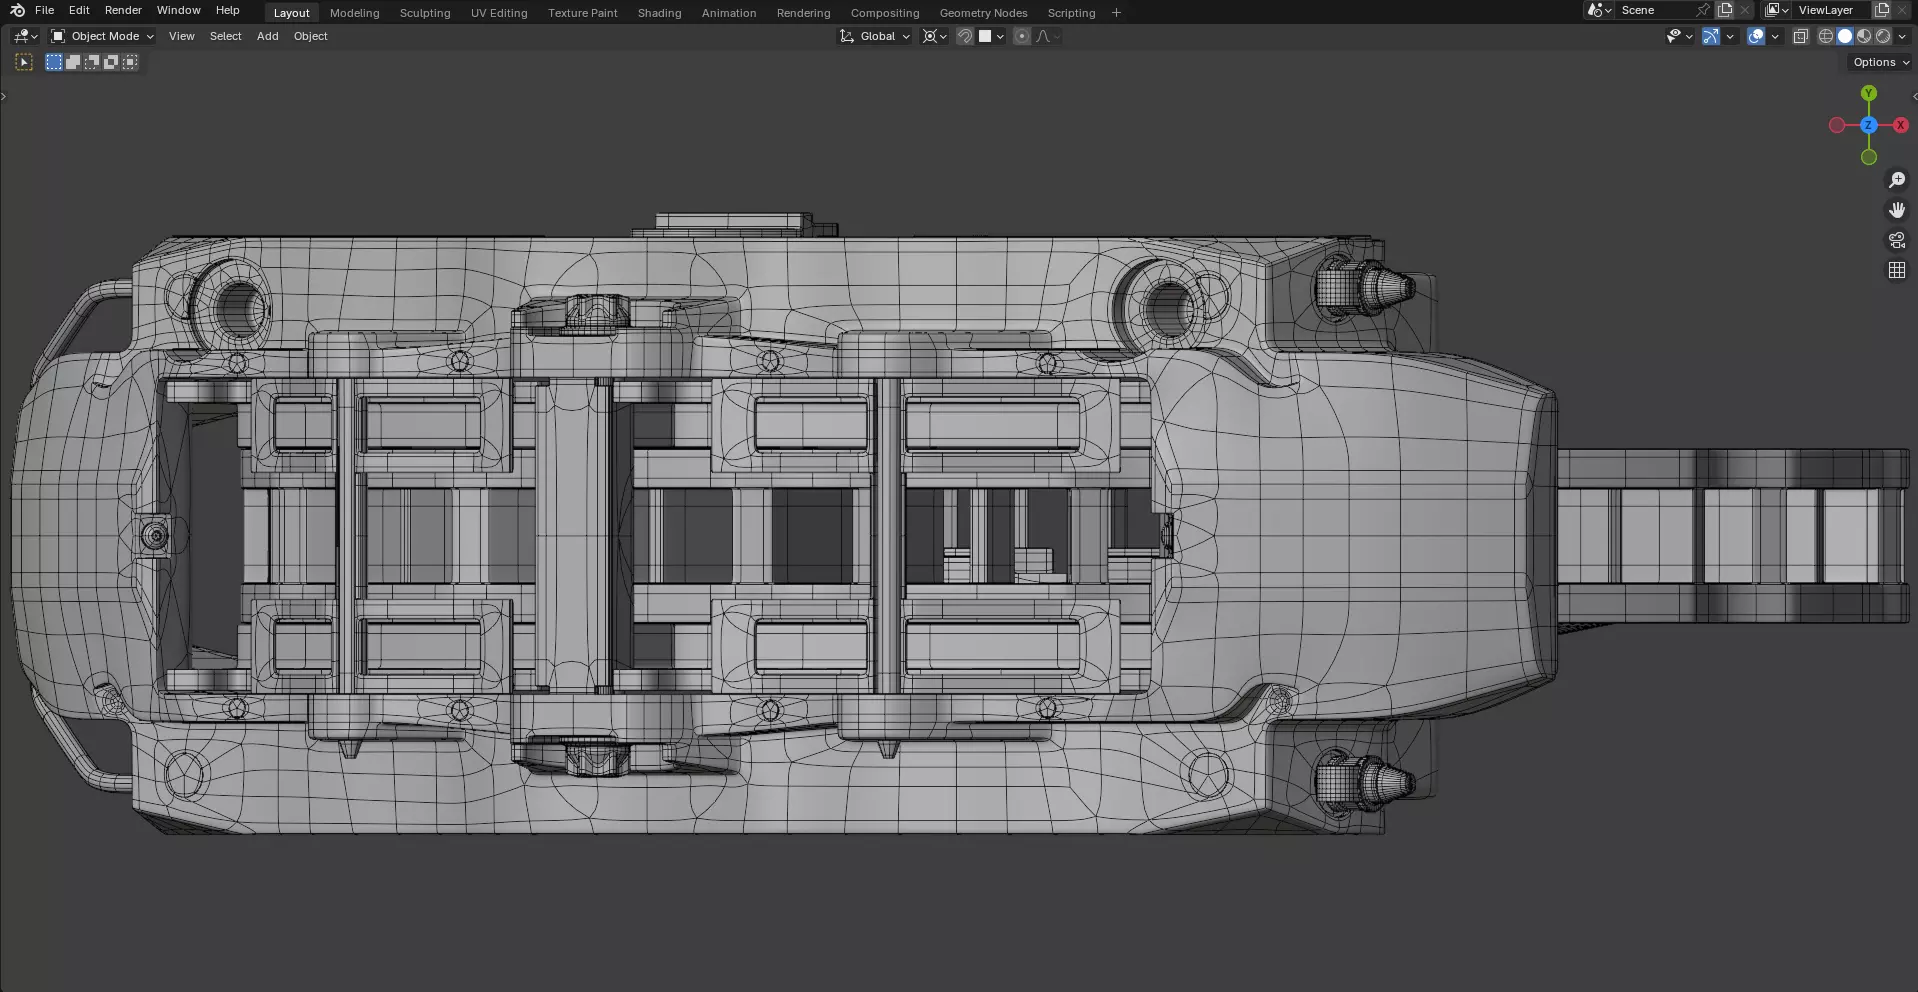Open the Texture Paint workspace tab
1918x992 pixels.
click(583, 13)
